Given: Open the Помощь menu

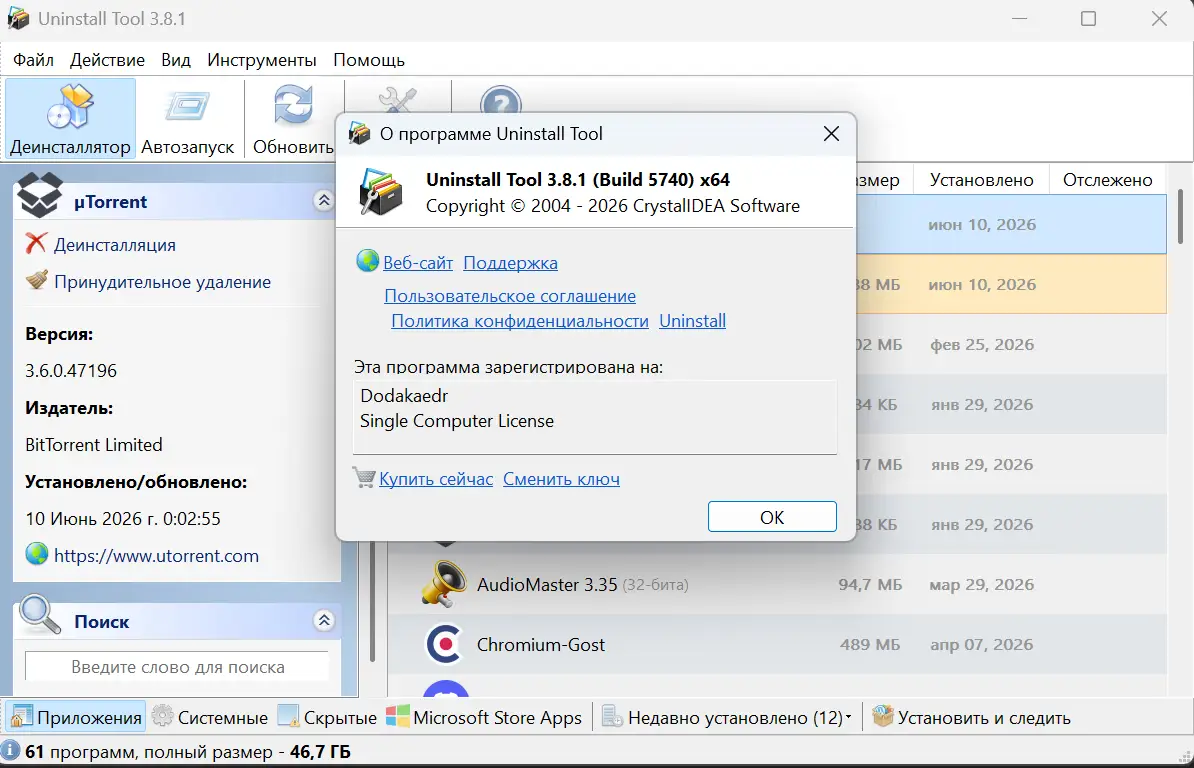Looking at the screenshot, I should coord(369,60).
